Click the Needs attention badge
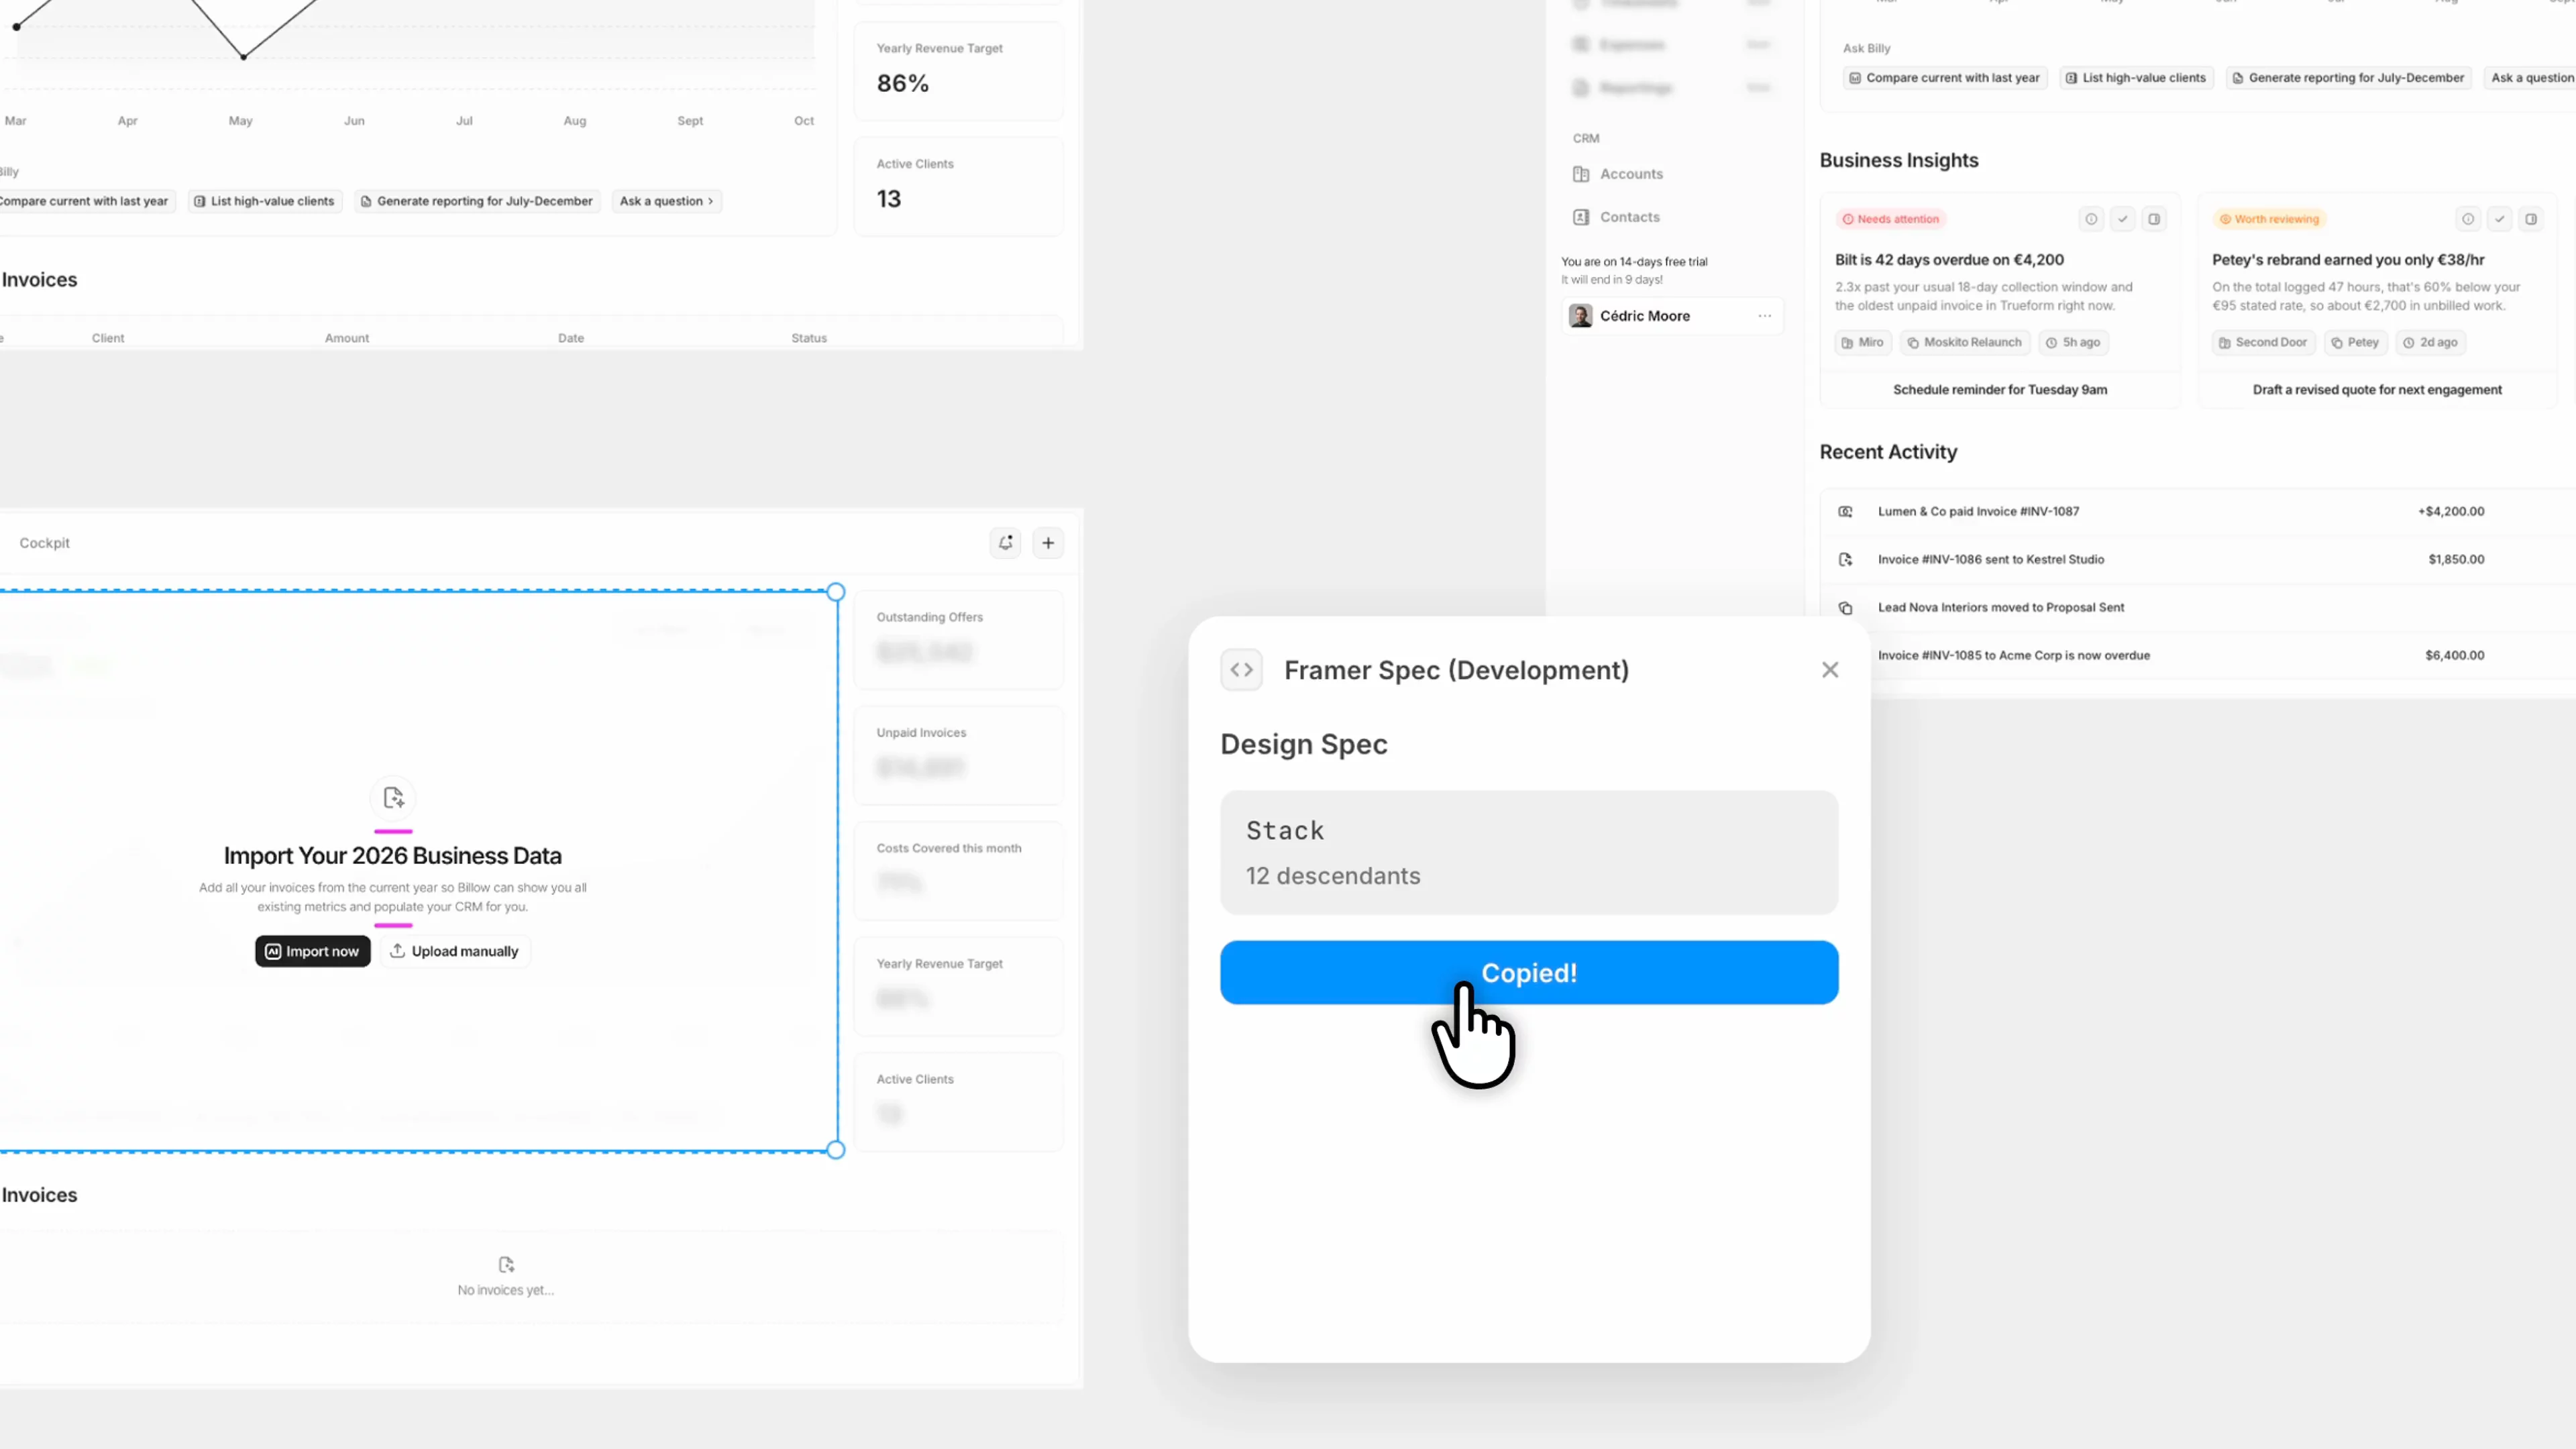The width and height of the screenshot is (2576, 1449). tap(1890, 219)
